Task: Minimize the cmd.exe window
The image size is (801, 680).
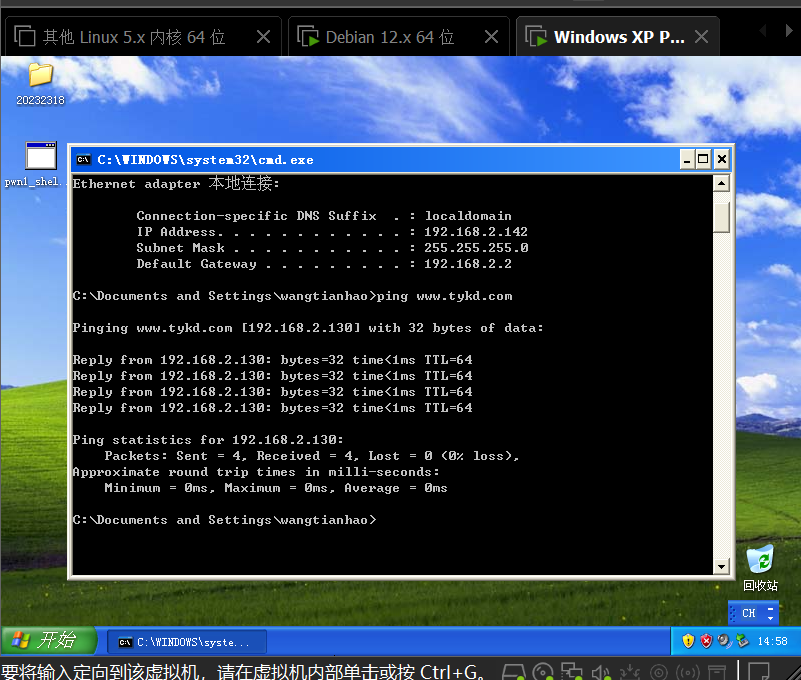Action: click(687, 160)
